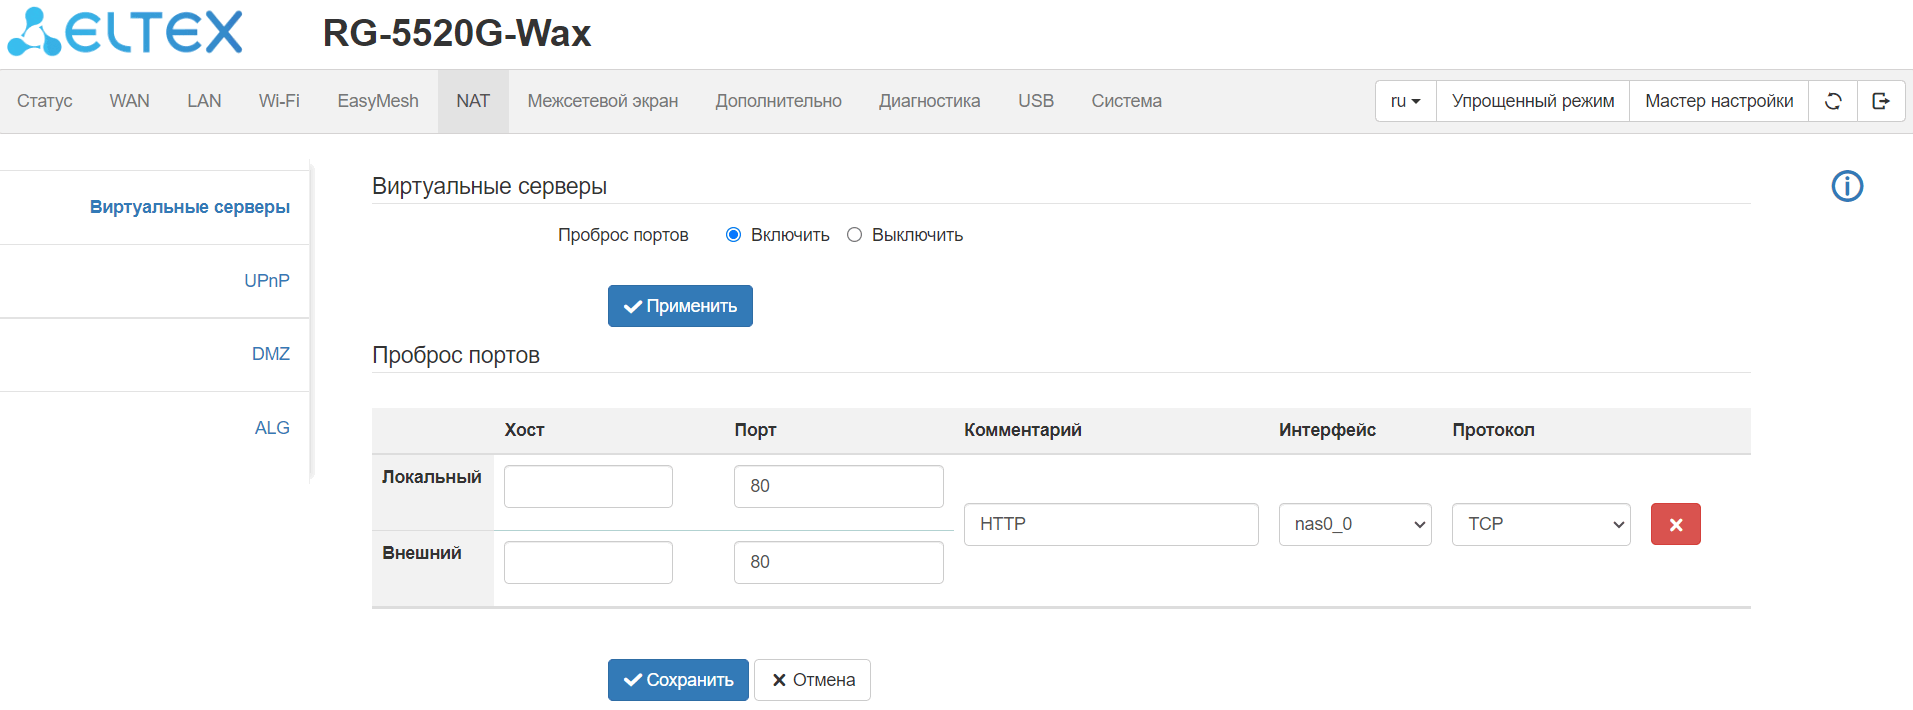Open the UPnP sidebar link
Viewport: 1913px width, 710px height.
tap(266, 281)
